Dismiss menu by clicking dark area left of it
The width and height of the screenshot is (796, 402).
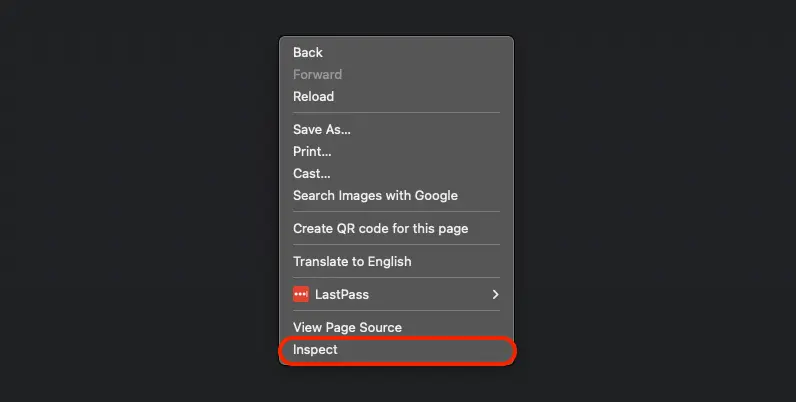coord(140,200)
